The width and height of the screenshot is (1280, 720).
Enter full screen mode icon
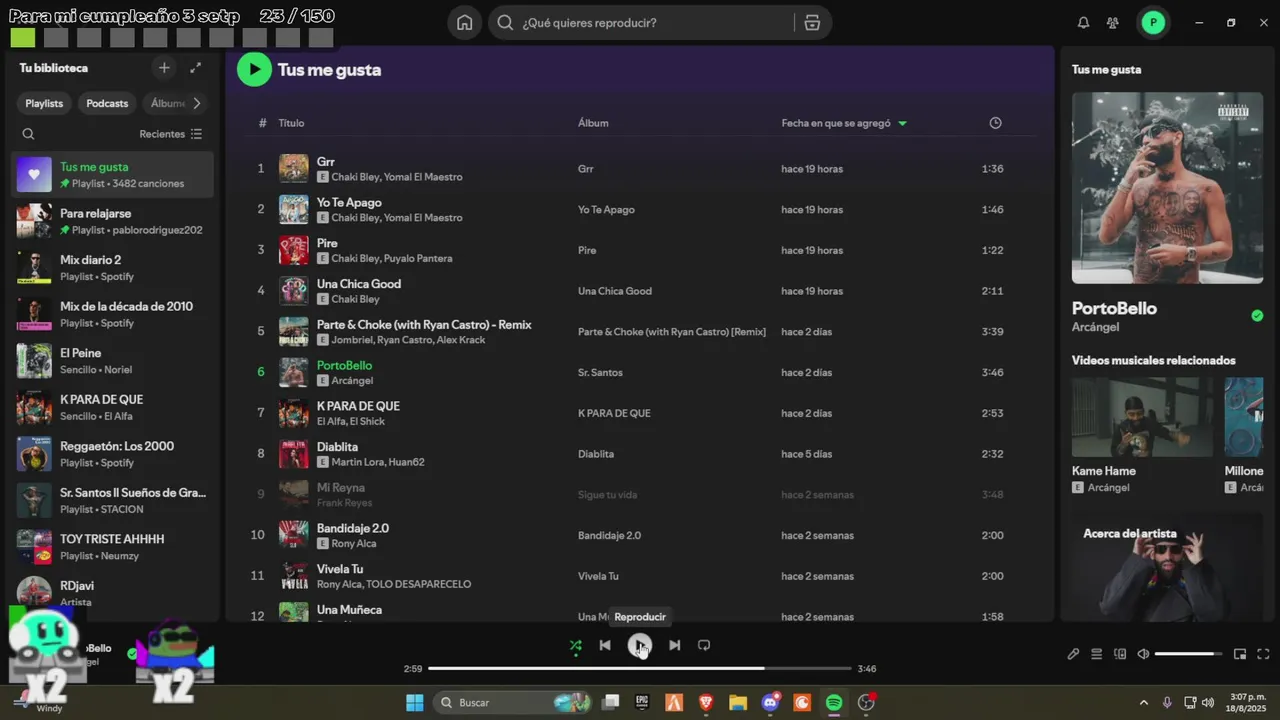click(x=1263, y=654)
